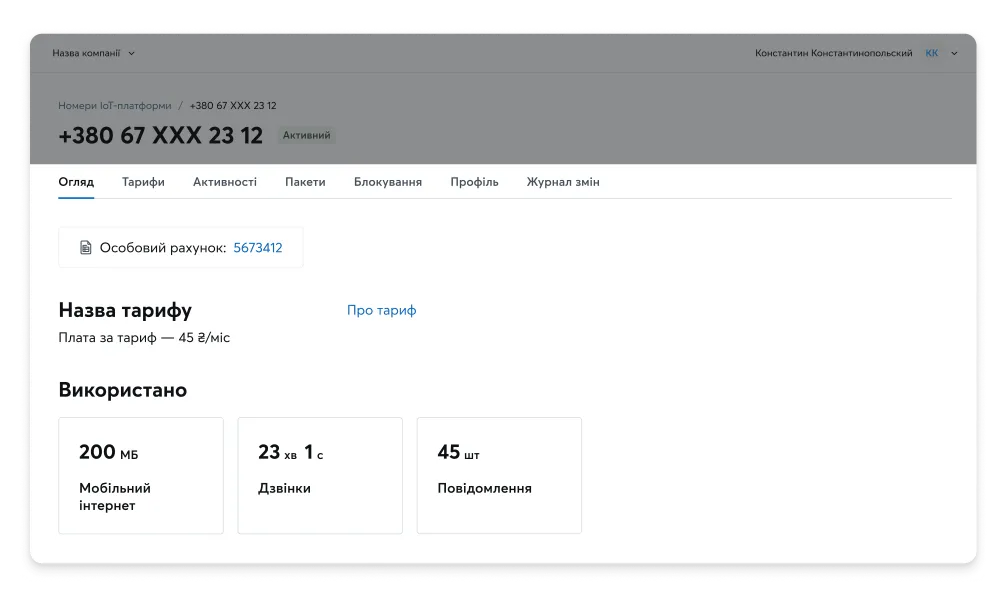Click the 45 шт value
1006x597 pixels.
(x=458, y=452)
